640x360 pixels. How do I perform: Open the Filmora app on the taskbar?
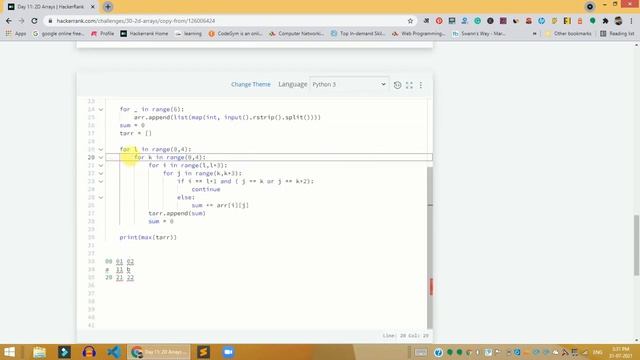click(64, 352)
